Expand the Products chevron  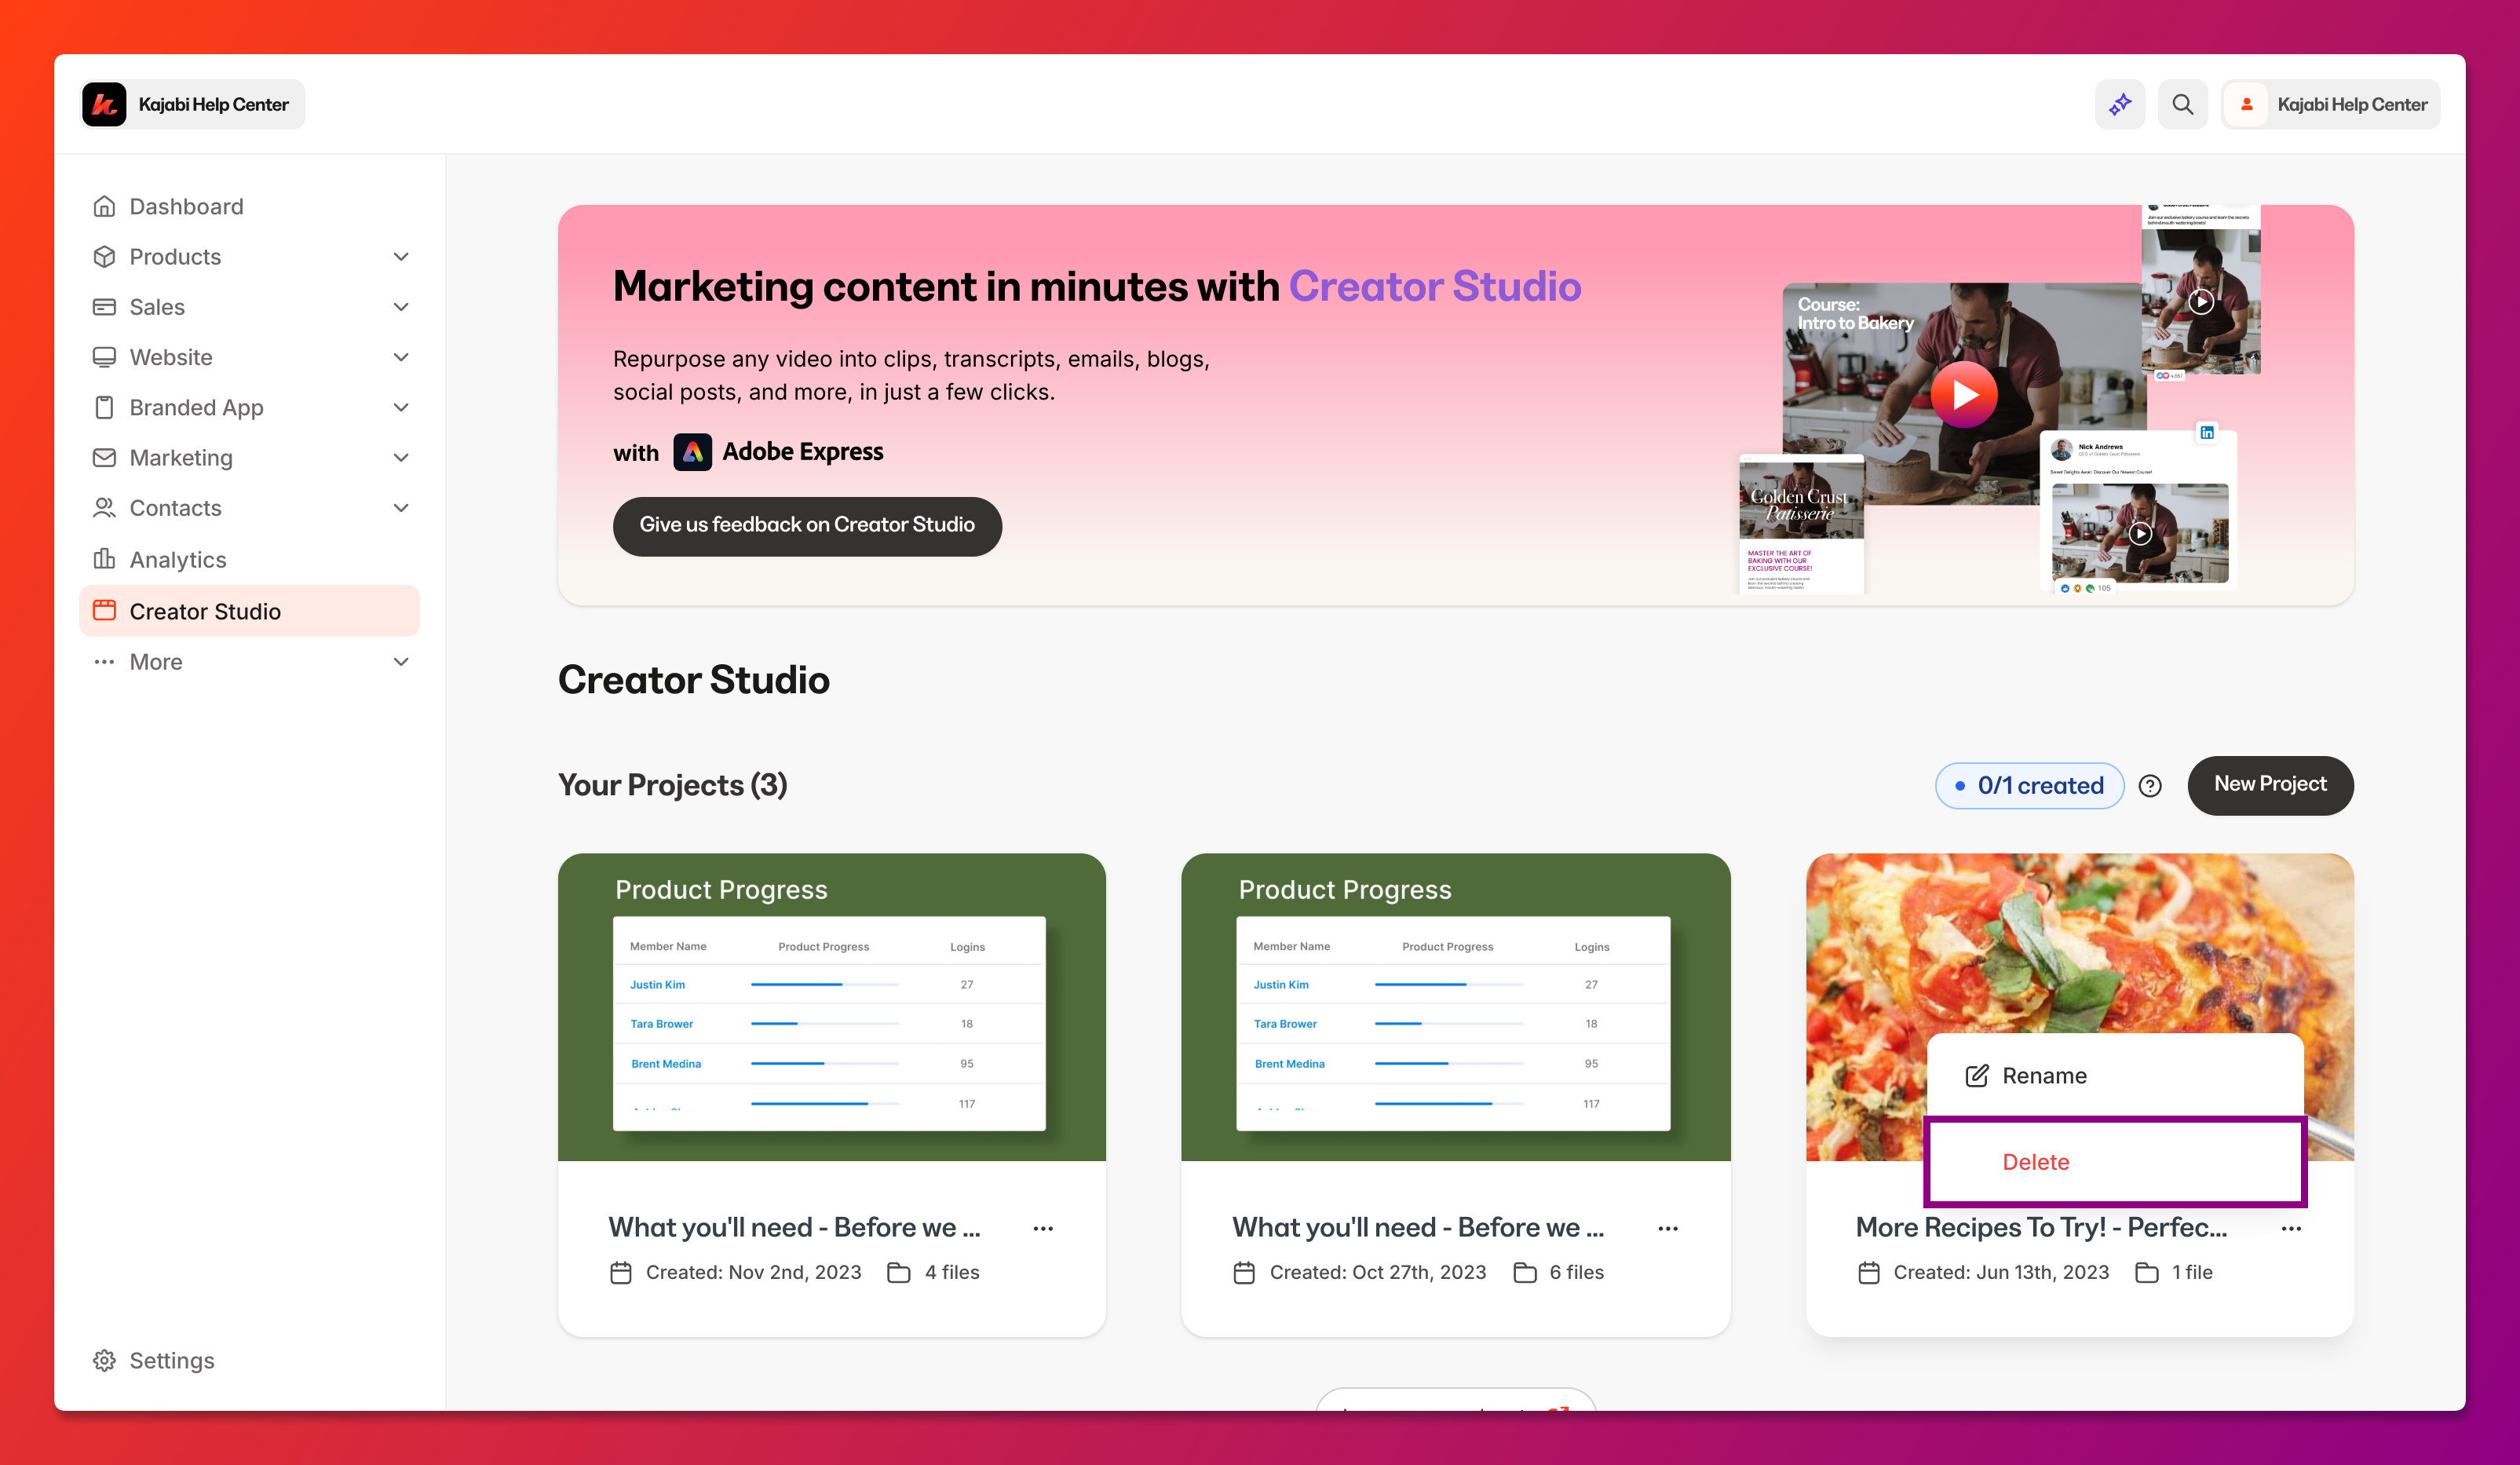401,257
